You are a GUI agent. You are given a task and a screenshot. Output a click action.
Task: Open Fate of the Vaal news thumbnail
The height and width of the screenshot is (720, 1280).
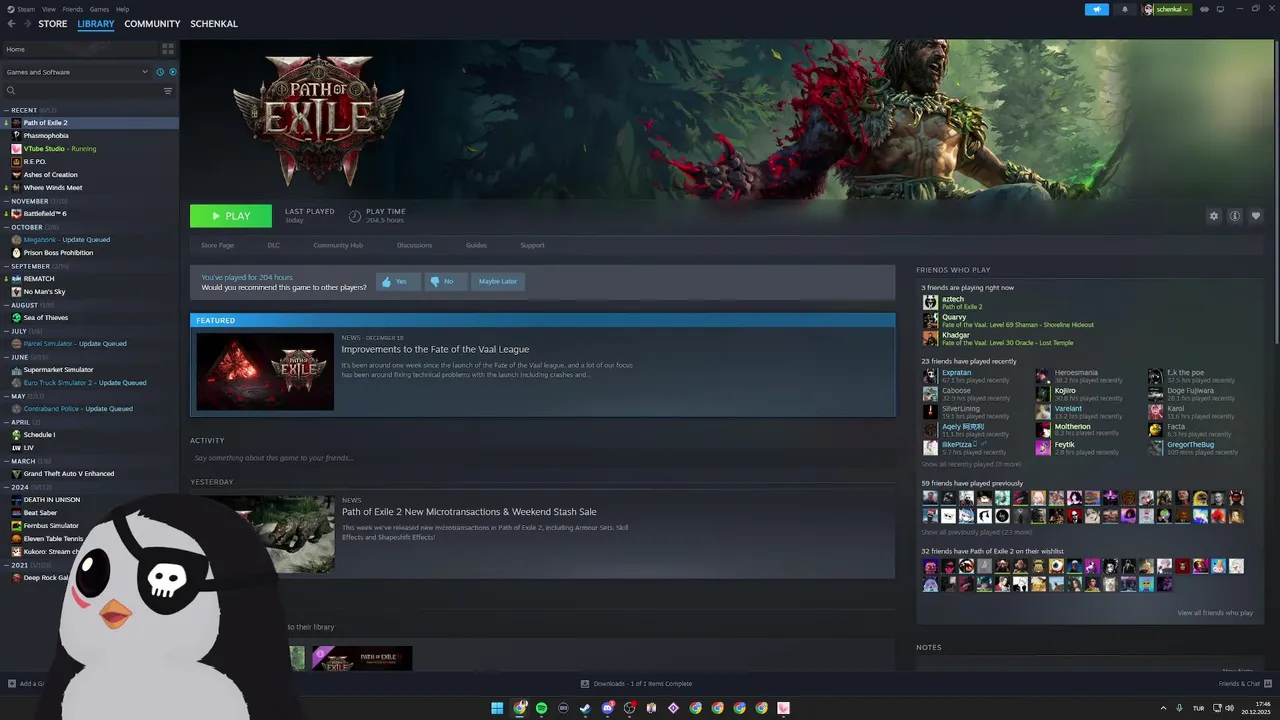[265, 371]
